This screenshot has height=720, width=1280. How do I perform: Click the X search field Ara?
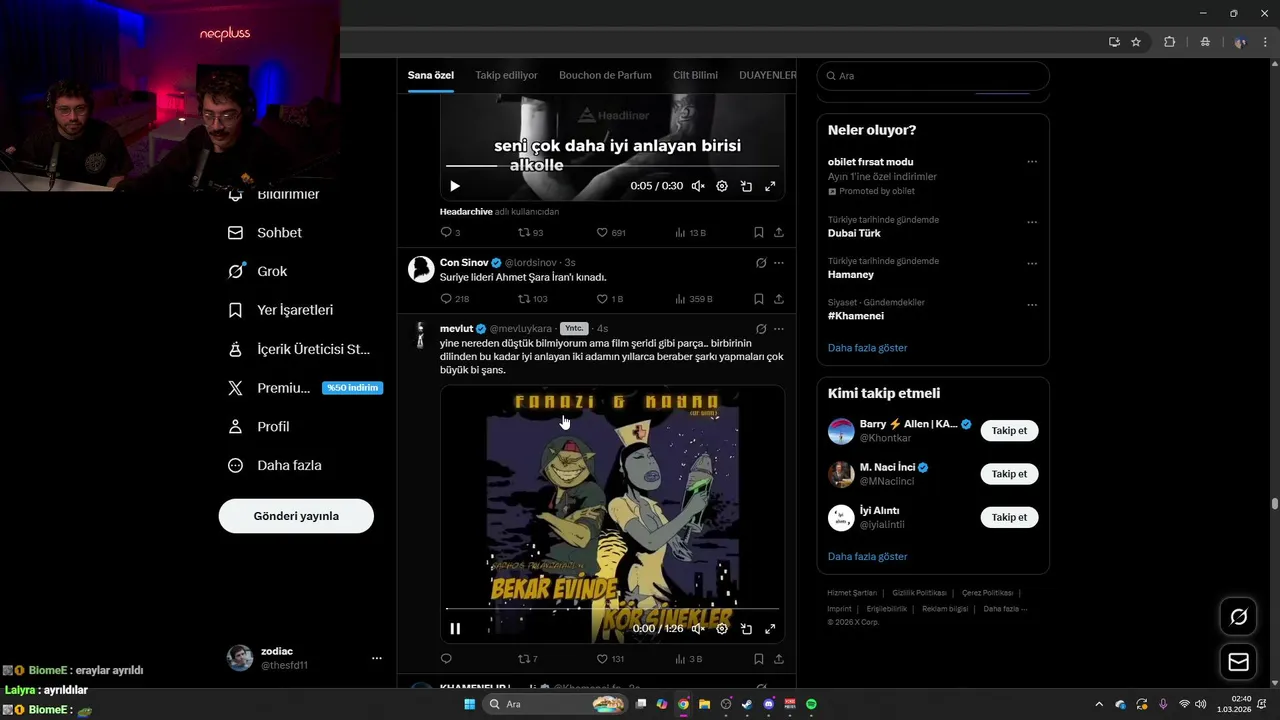[933, 76]
